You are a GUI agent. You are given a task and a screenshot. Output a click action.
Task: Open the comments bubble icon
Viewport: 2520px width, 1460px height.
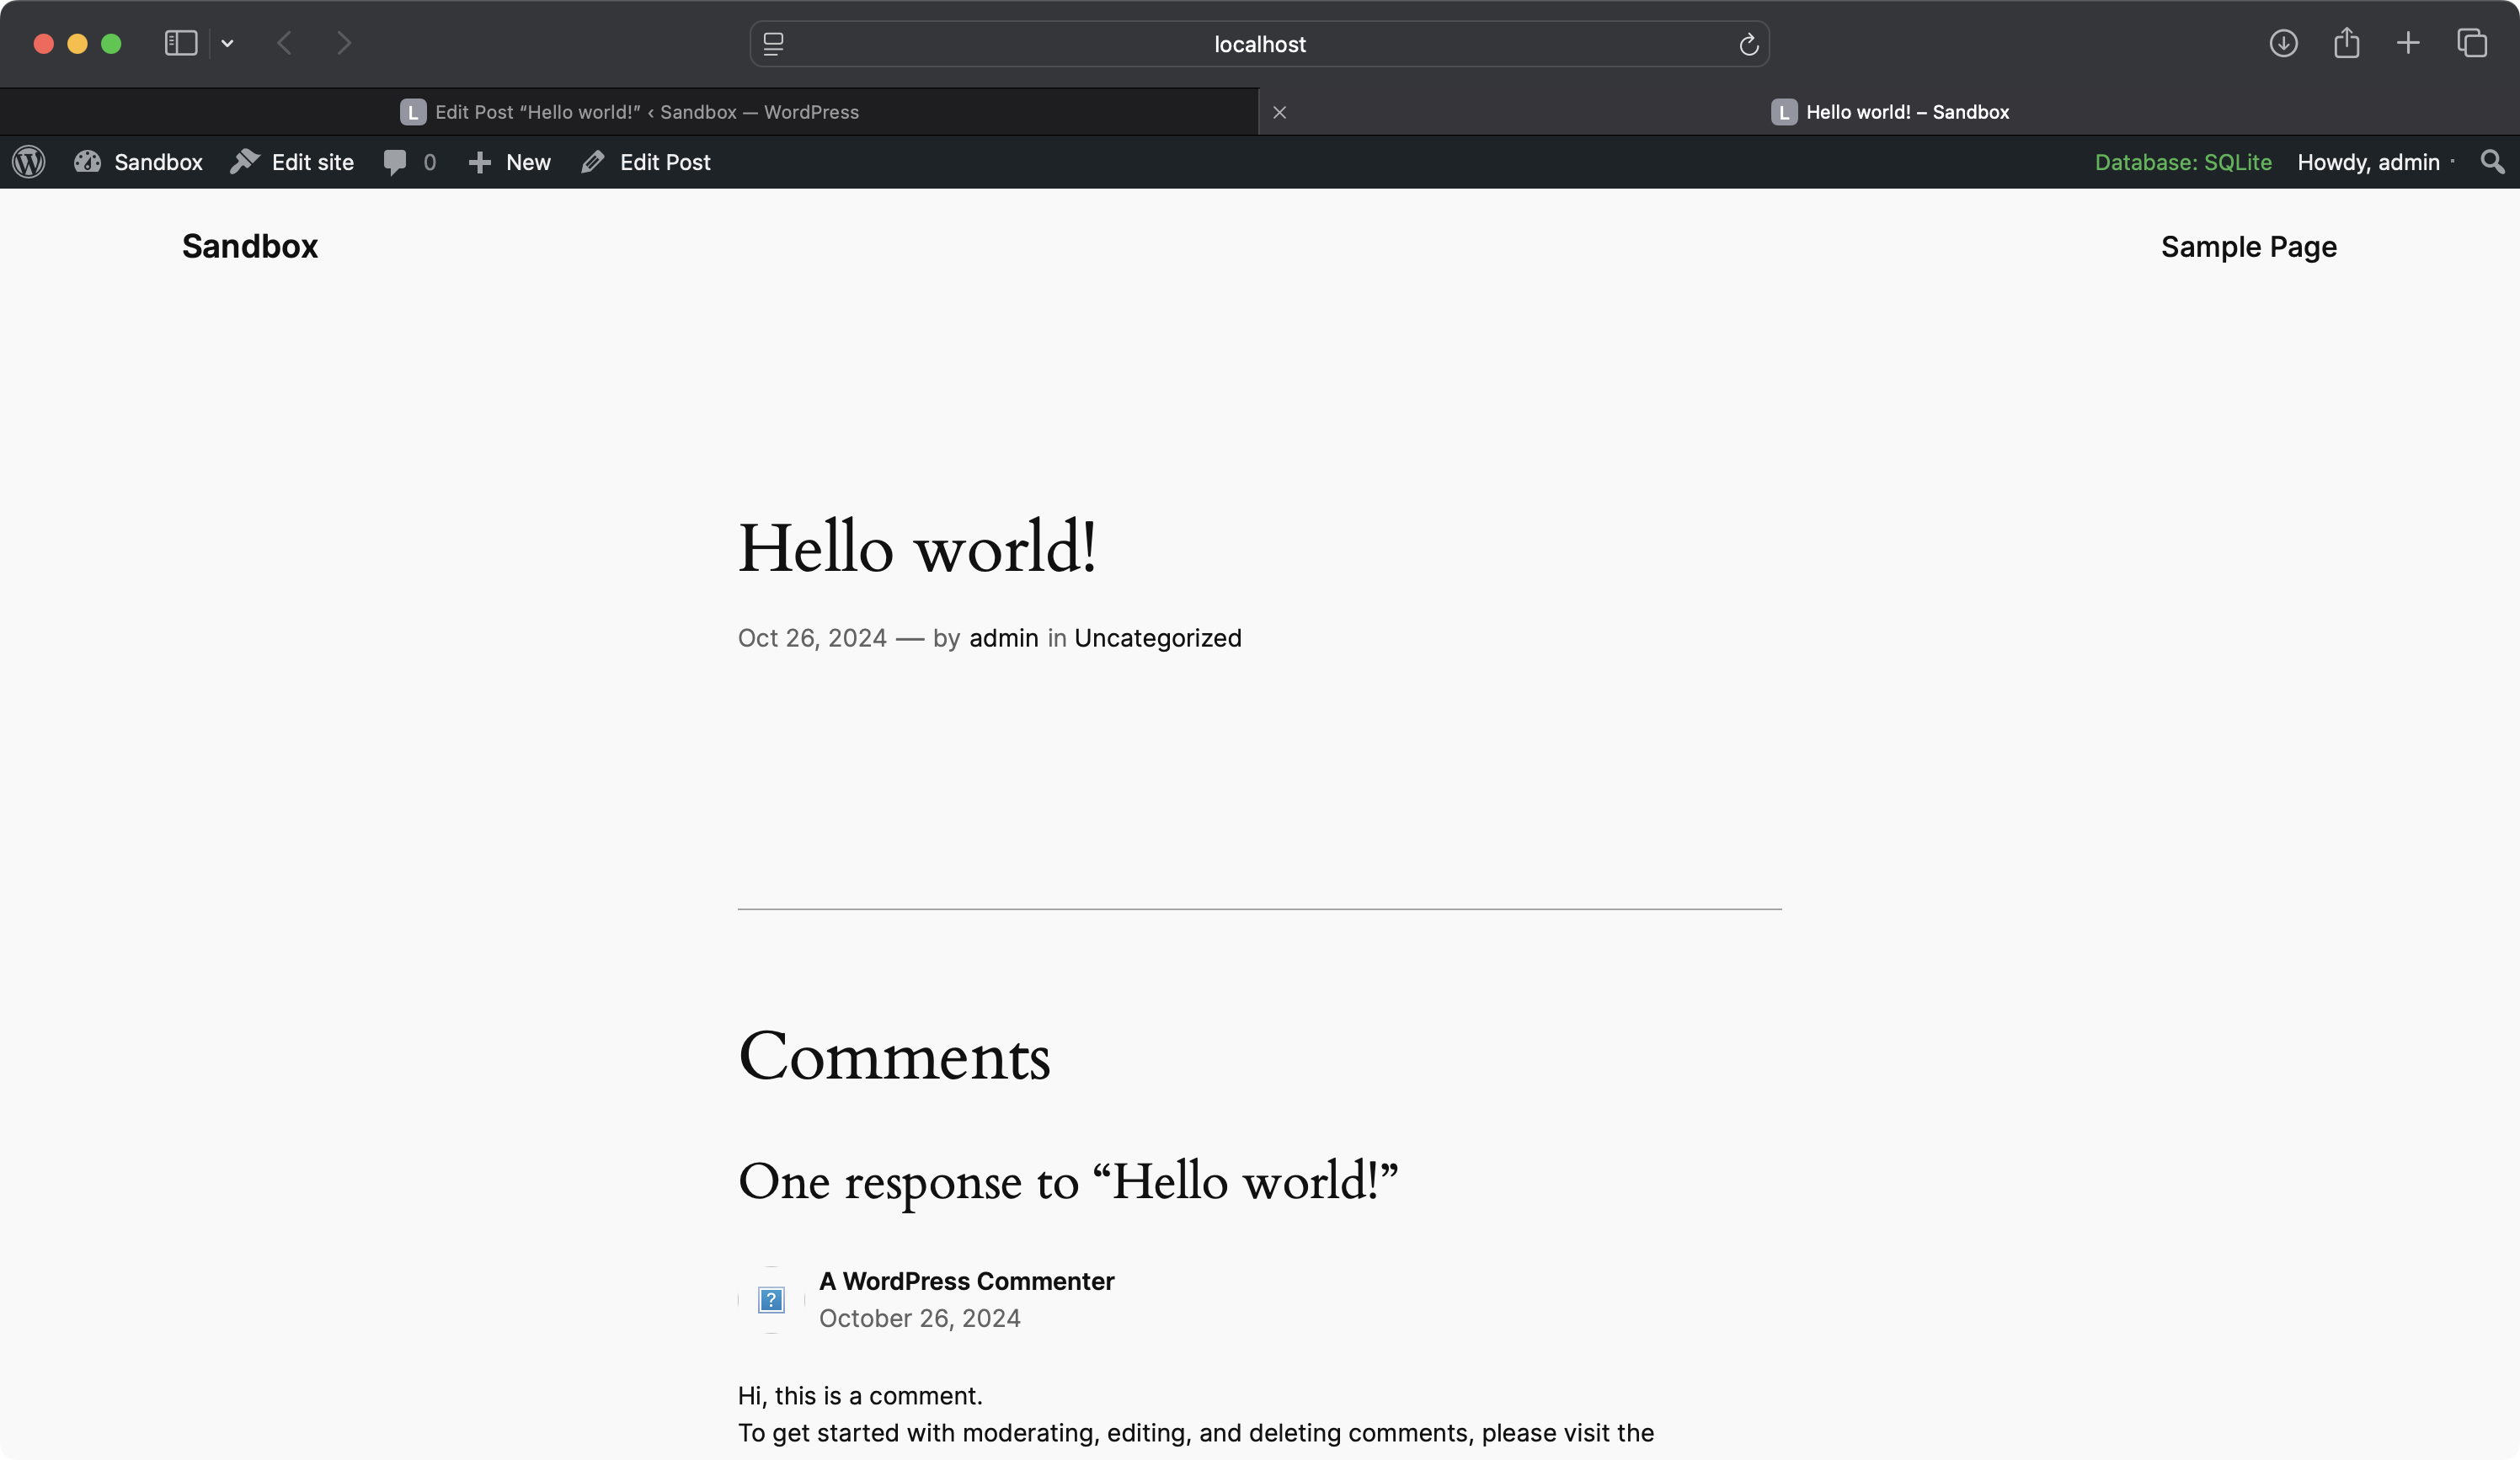(395, 162)
